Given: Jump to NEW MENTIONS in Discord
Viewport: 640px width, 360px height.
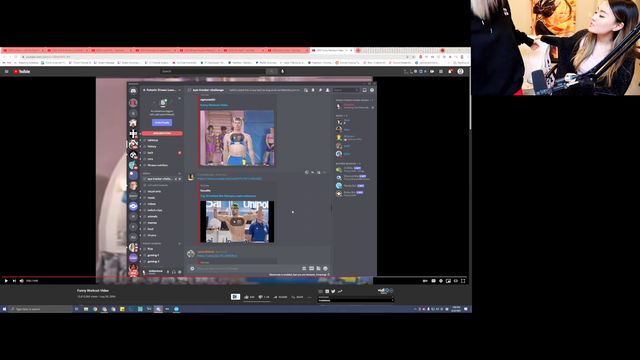Looking at the screenshot, I should pyautogui.click(x=162, y=133).
